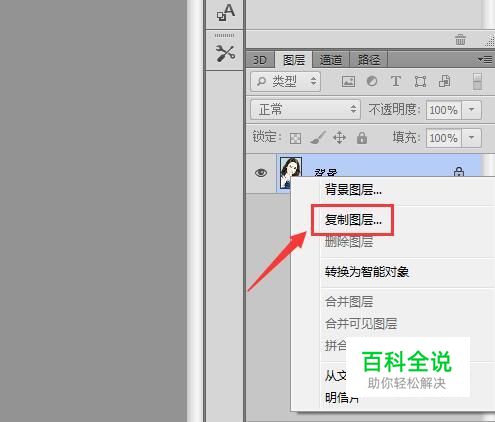Open the tool presets wrench icon
This screenshot has width=495, height=422.
225,53
